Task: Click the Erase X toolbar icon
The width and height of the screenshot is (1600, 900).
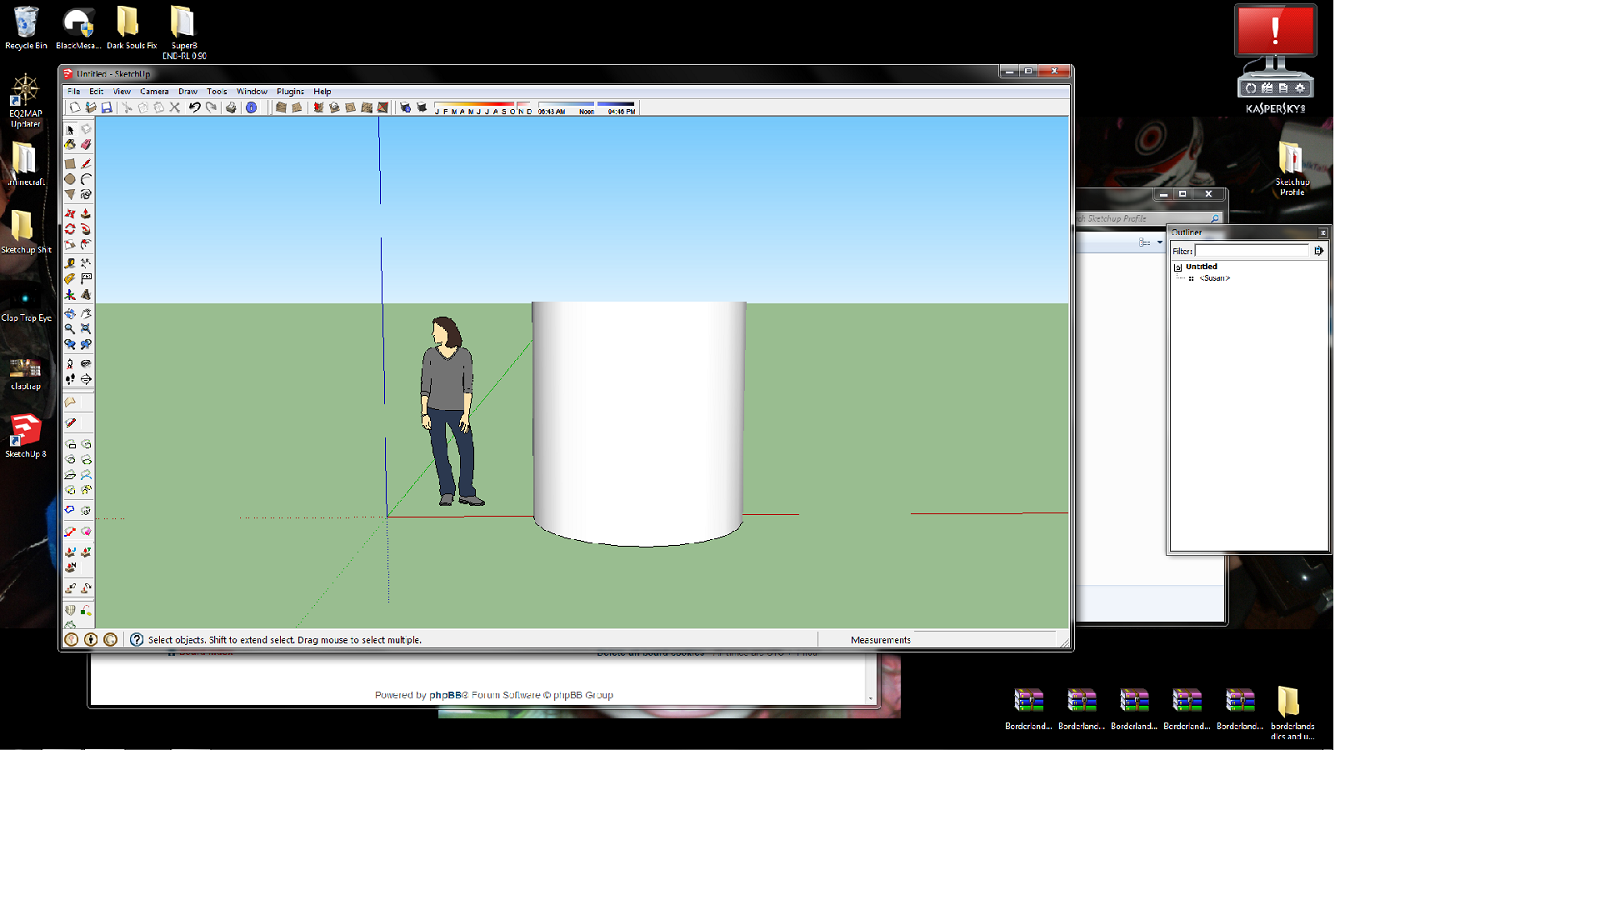Action: coord(175,107)
